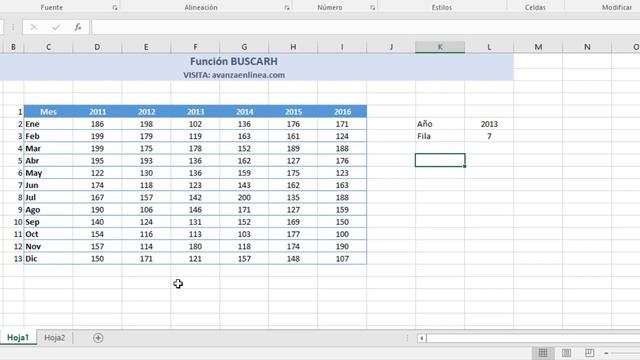Open Fuente group dialog launcher
Screen dimensions: 640x360
click(115, 8)
